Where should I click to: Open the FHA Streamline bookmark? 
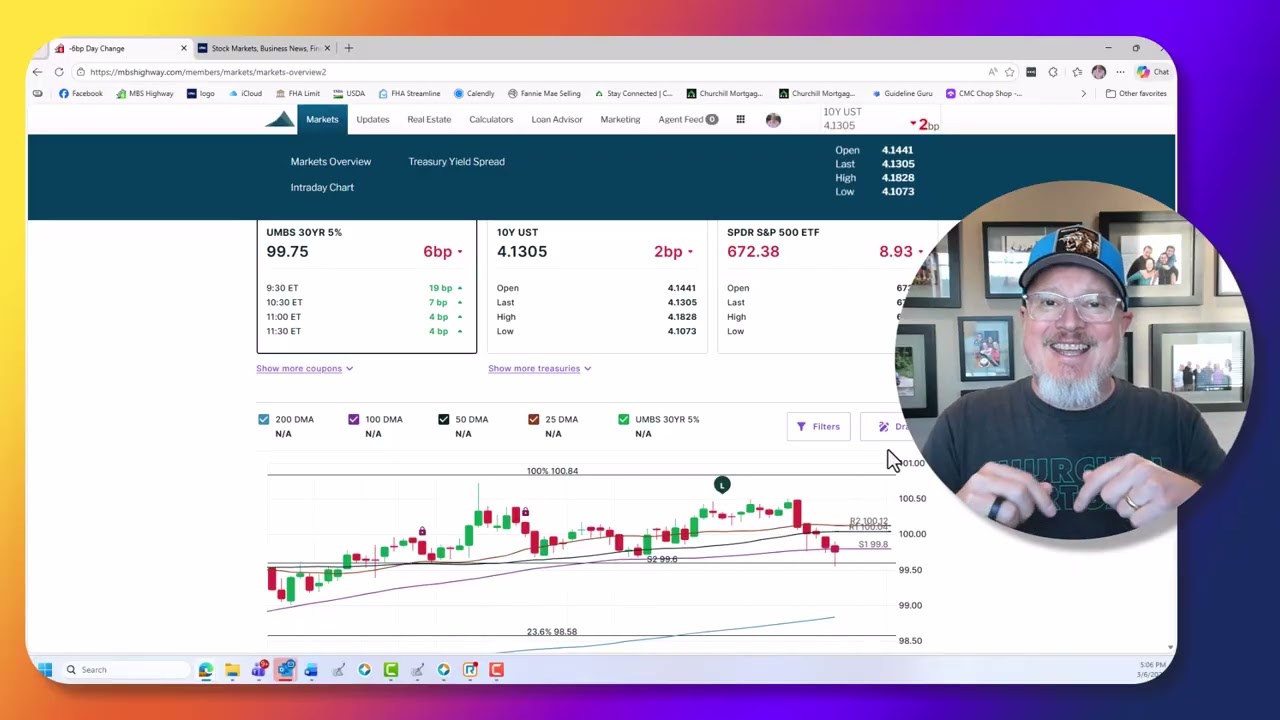[x=409, y=94]
